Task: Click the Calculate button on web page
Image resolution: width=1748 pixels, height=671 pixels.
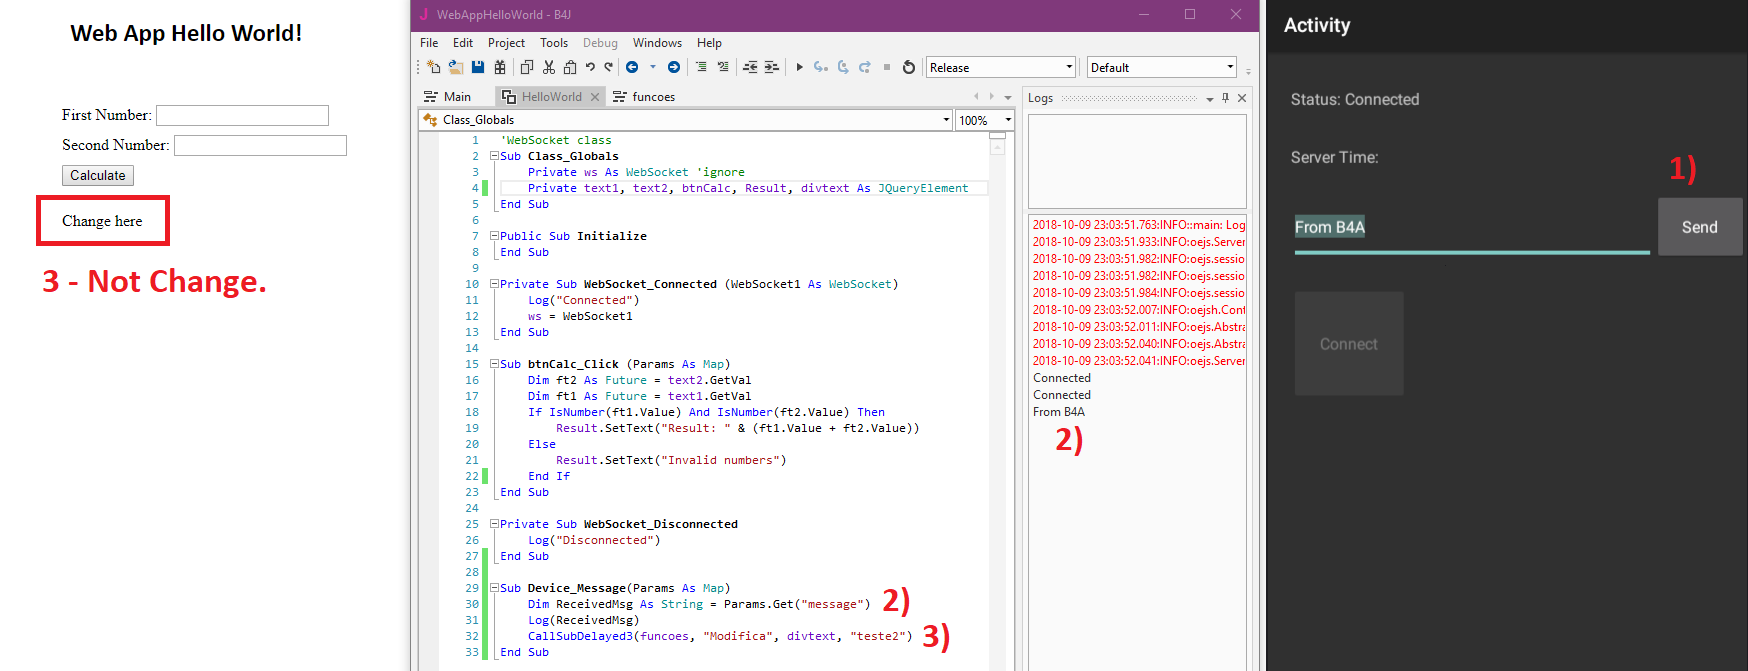Action: click(98, 175)
